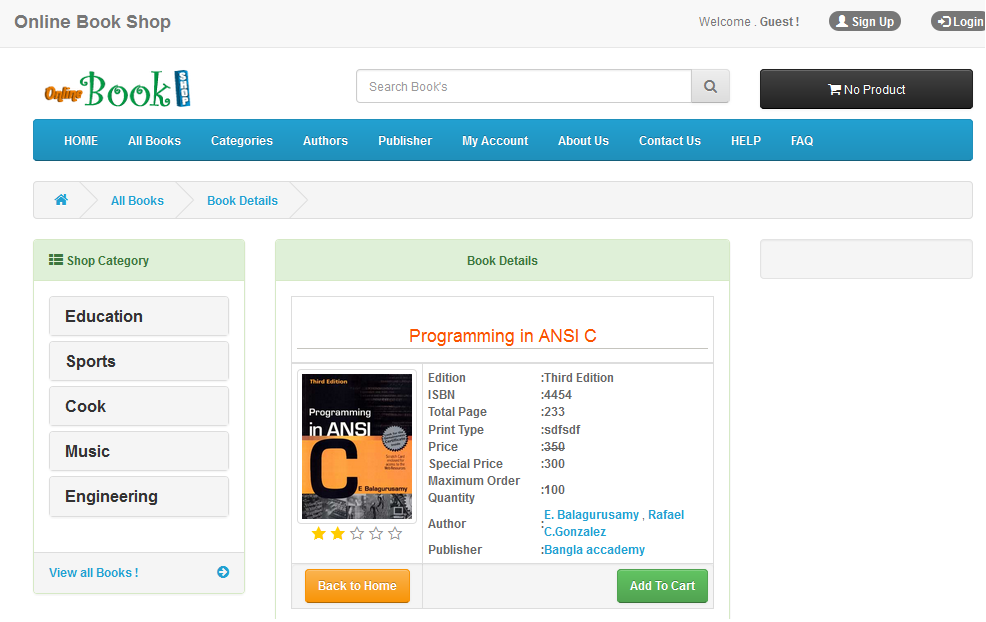Image resolution: width=986 pixels, height=622 pixels.
Task: Open the Categories menu item
Action: click(242, 141)
